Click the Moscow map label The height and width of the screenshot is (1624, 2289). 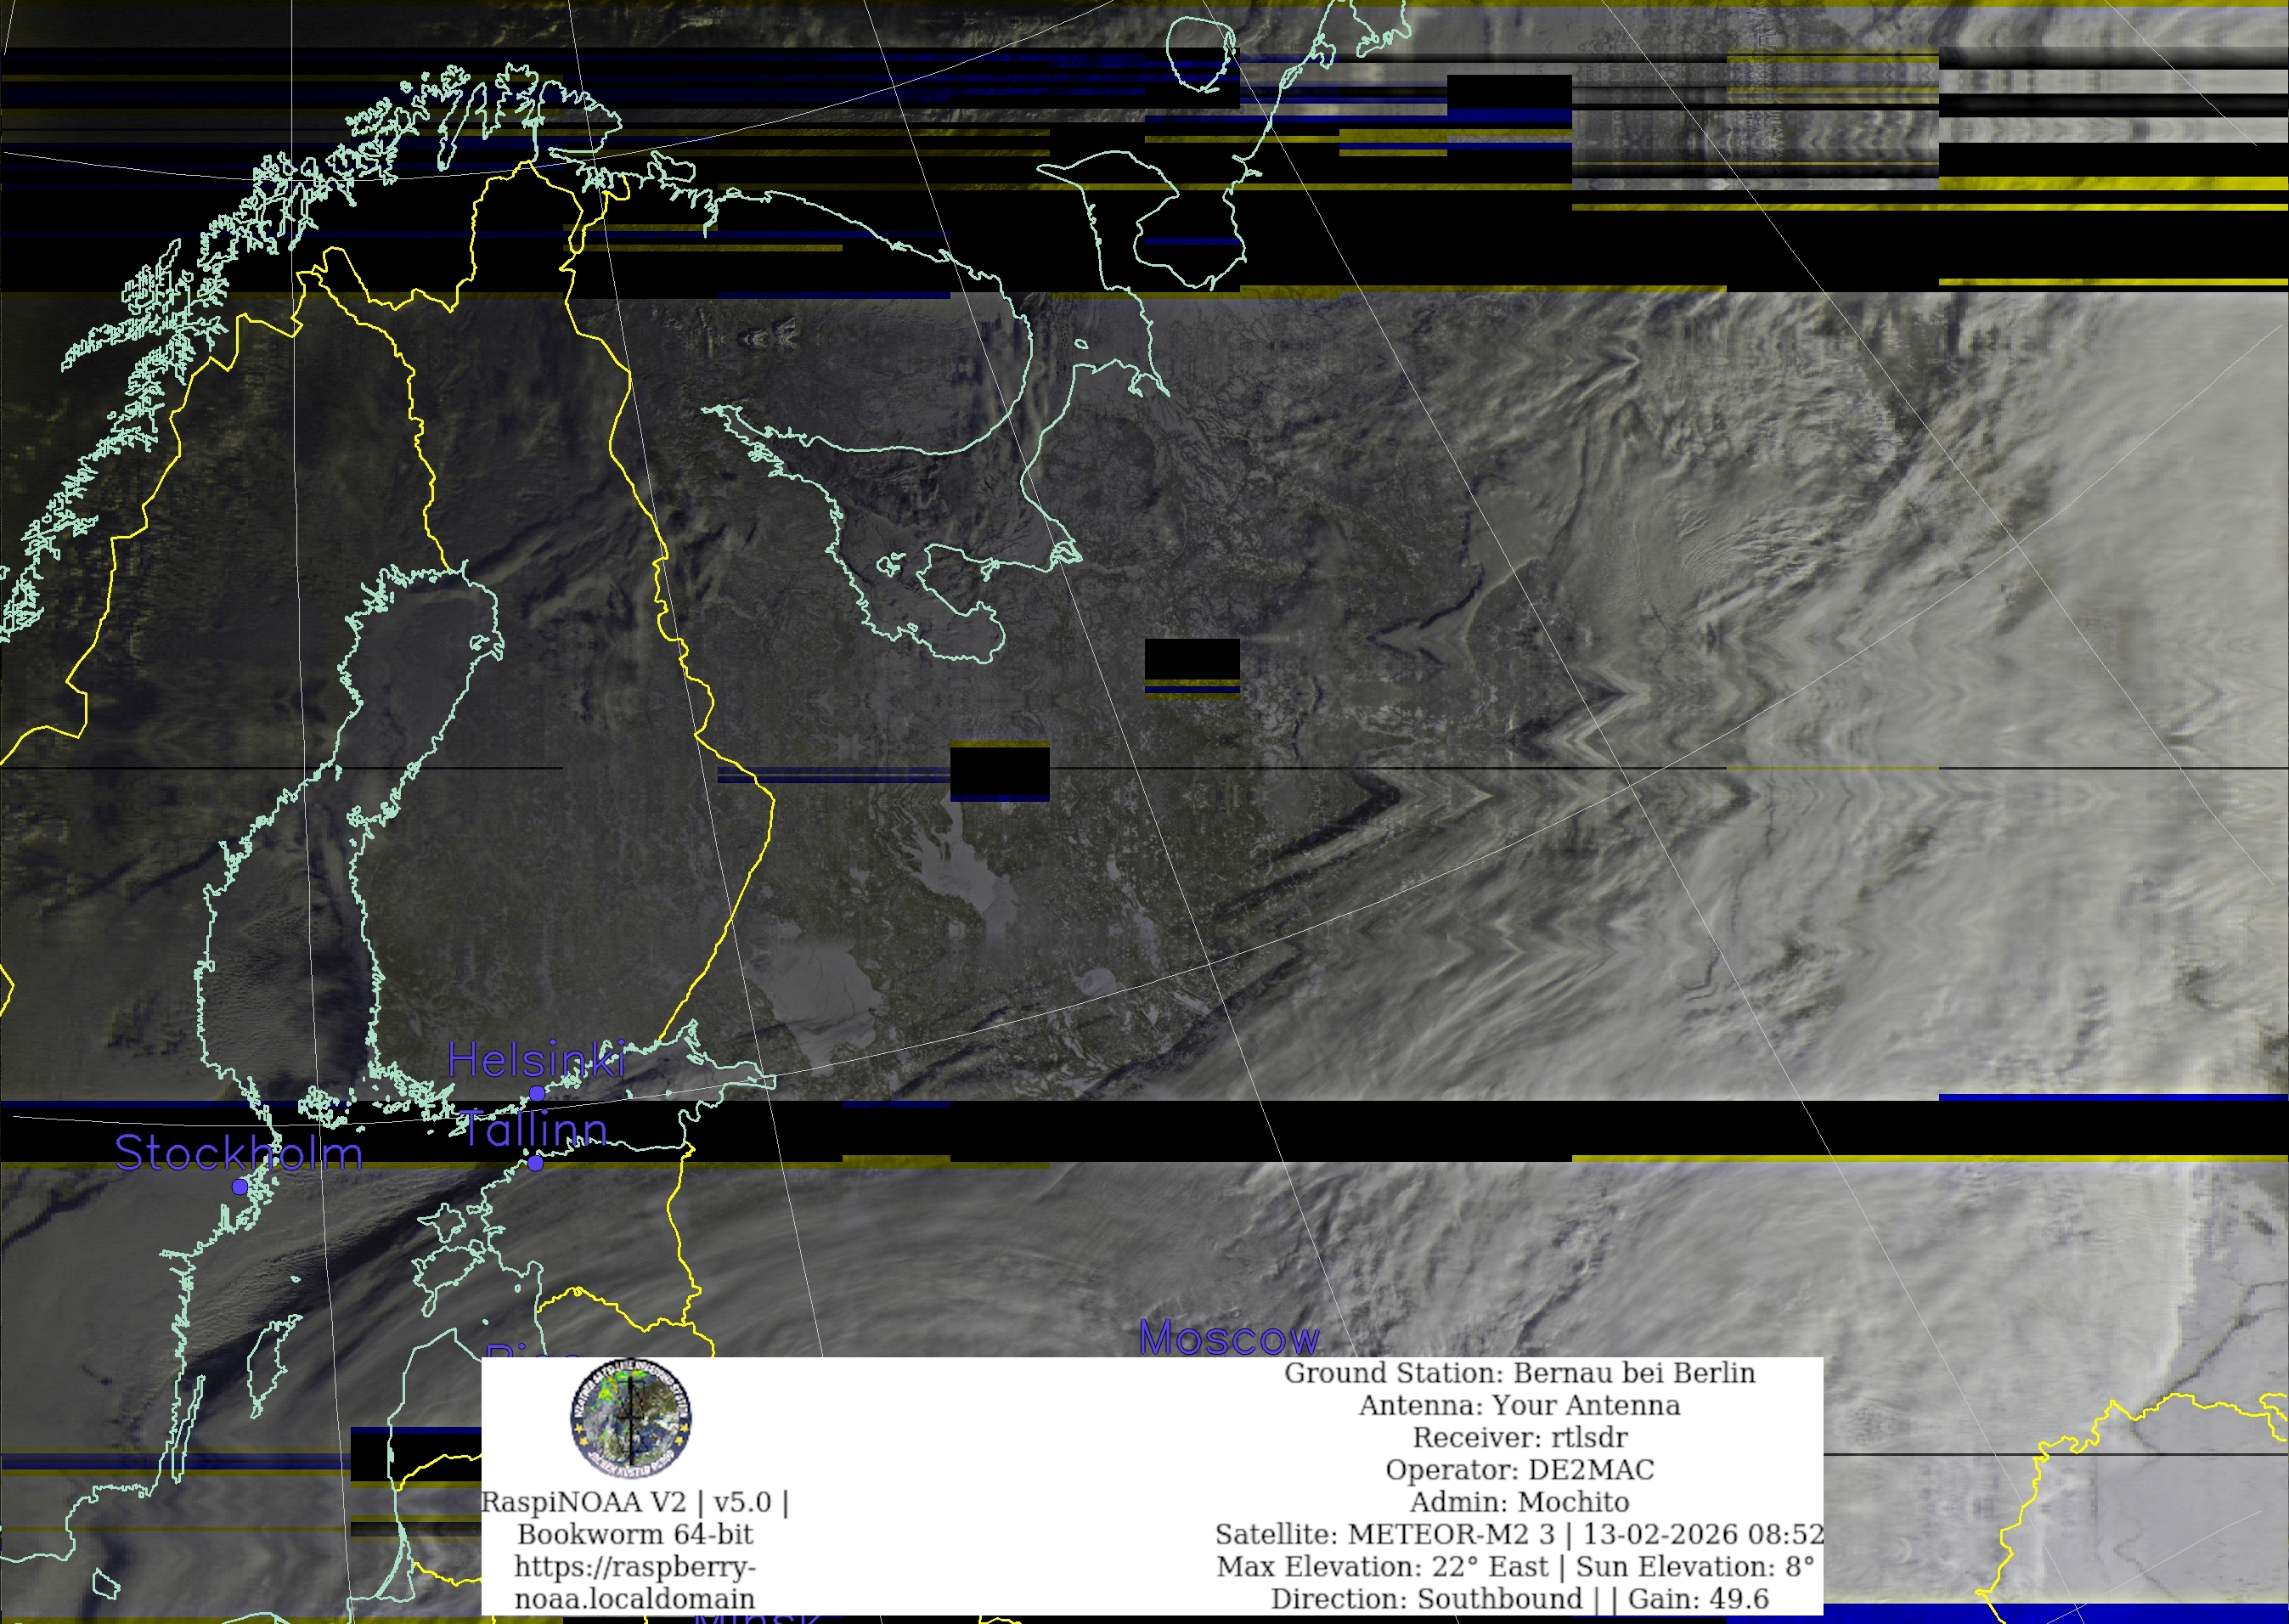(x=1229, y=1338)
